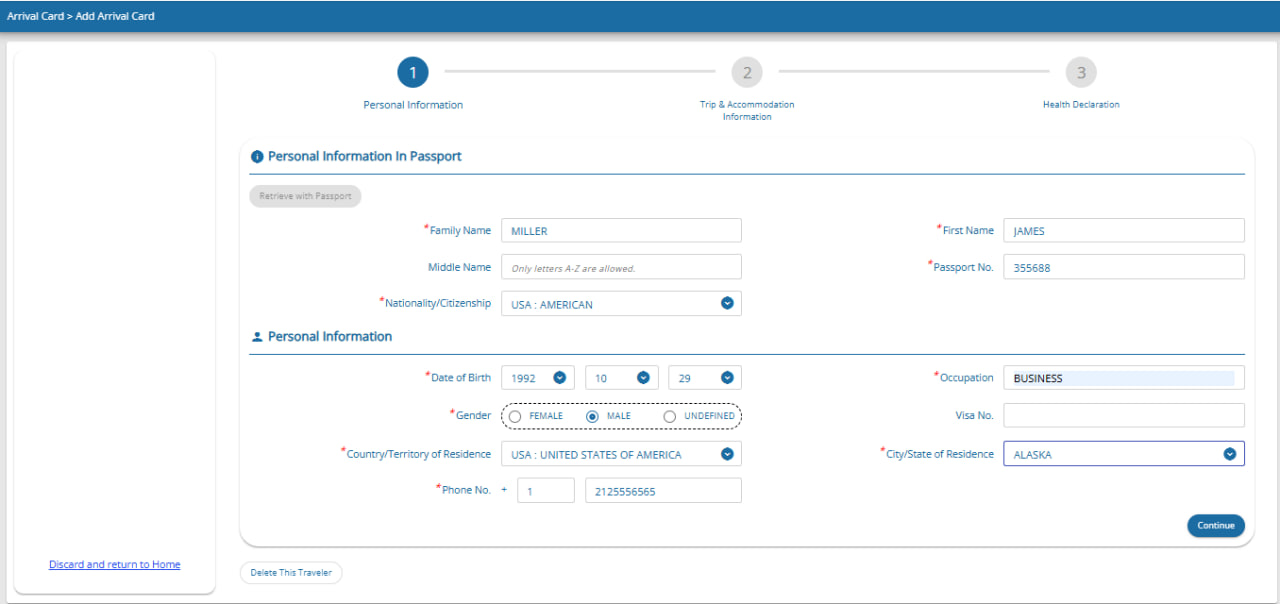Click the Delete This Traveler button
The image size is (1280, 604).
[291, 573]
